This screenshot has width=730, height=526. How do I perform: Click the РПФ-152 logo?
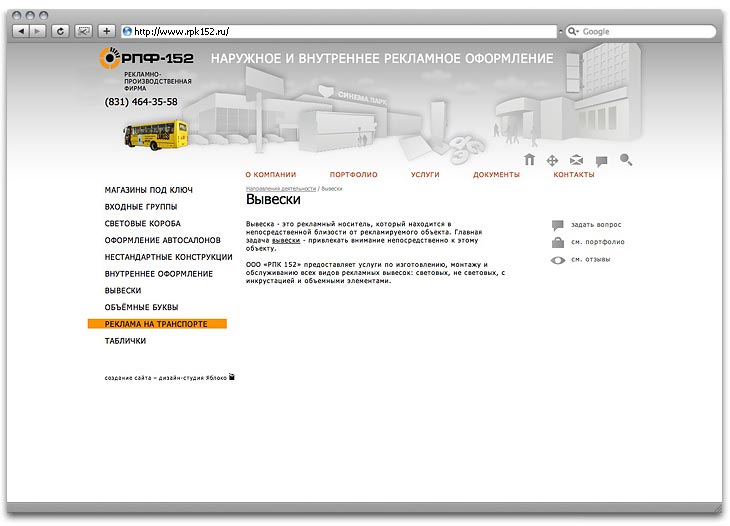pos(146,58)
